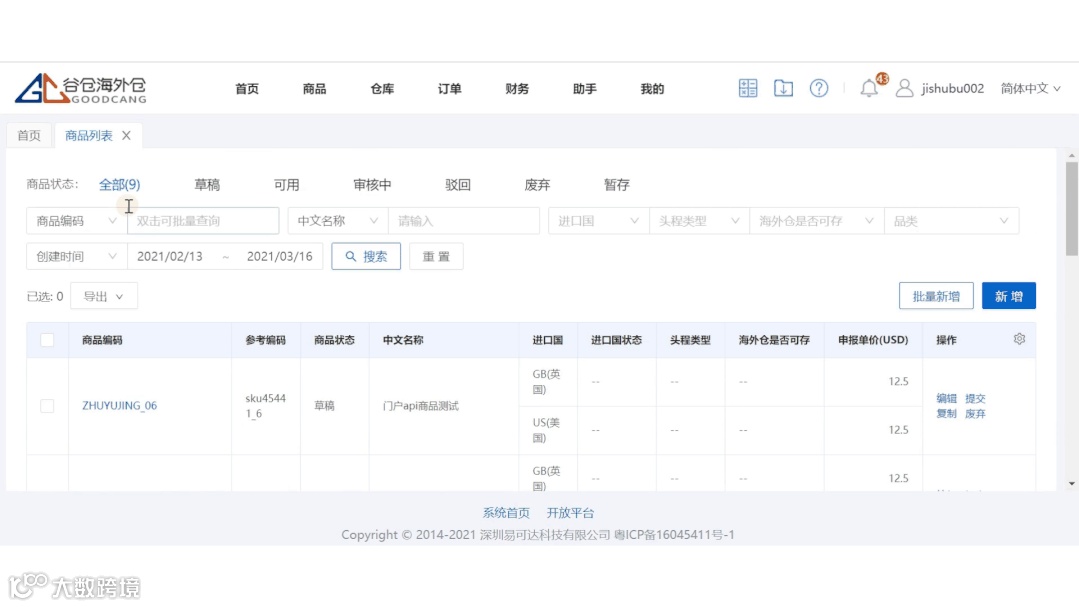
Task: Open the download center icon
Action: tap(783, 88)
